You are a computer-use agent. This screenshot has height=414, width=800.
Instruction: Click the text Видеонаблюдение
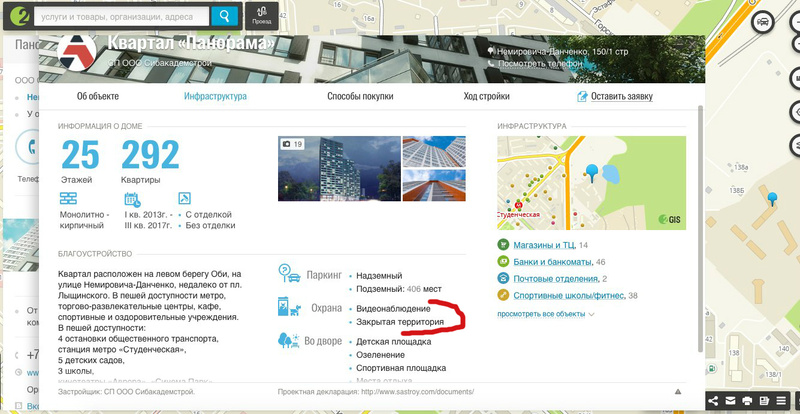point(393,308)
